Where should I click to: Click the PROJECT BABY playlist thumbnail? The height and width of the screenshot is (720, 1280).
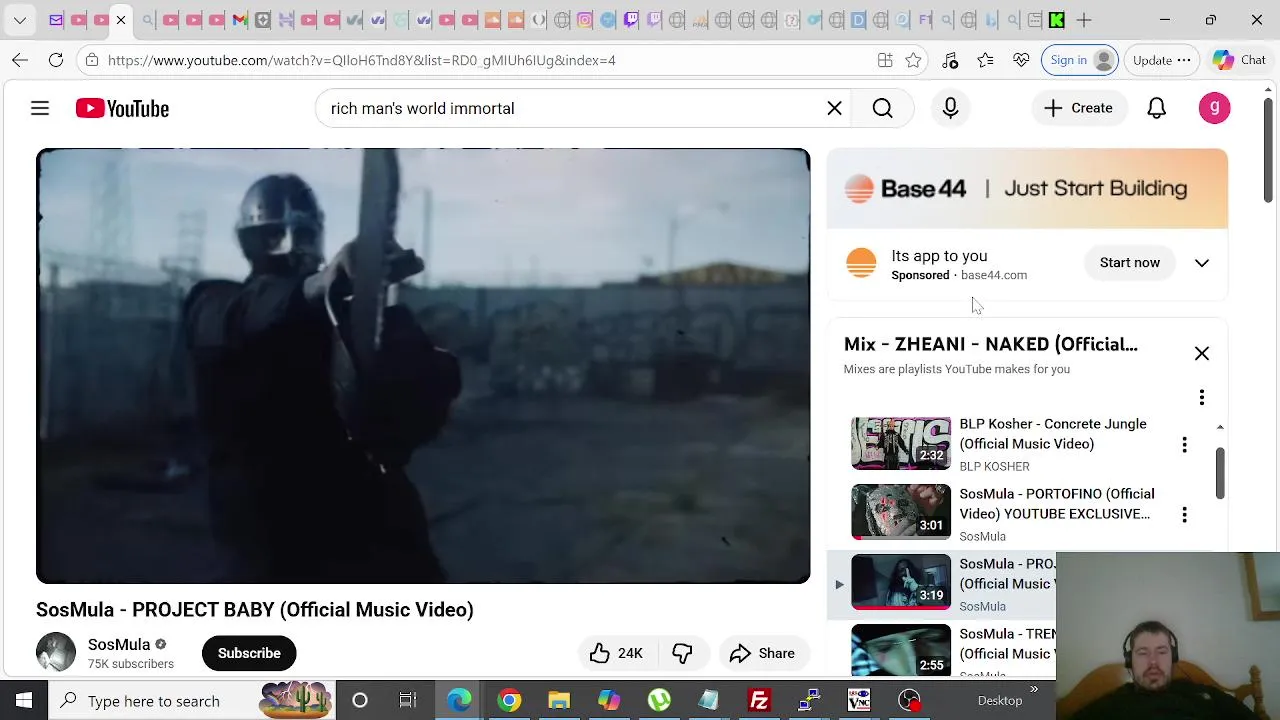[x=901, y=581]
